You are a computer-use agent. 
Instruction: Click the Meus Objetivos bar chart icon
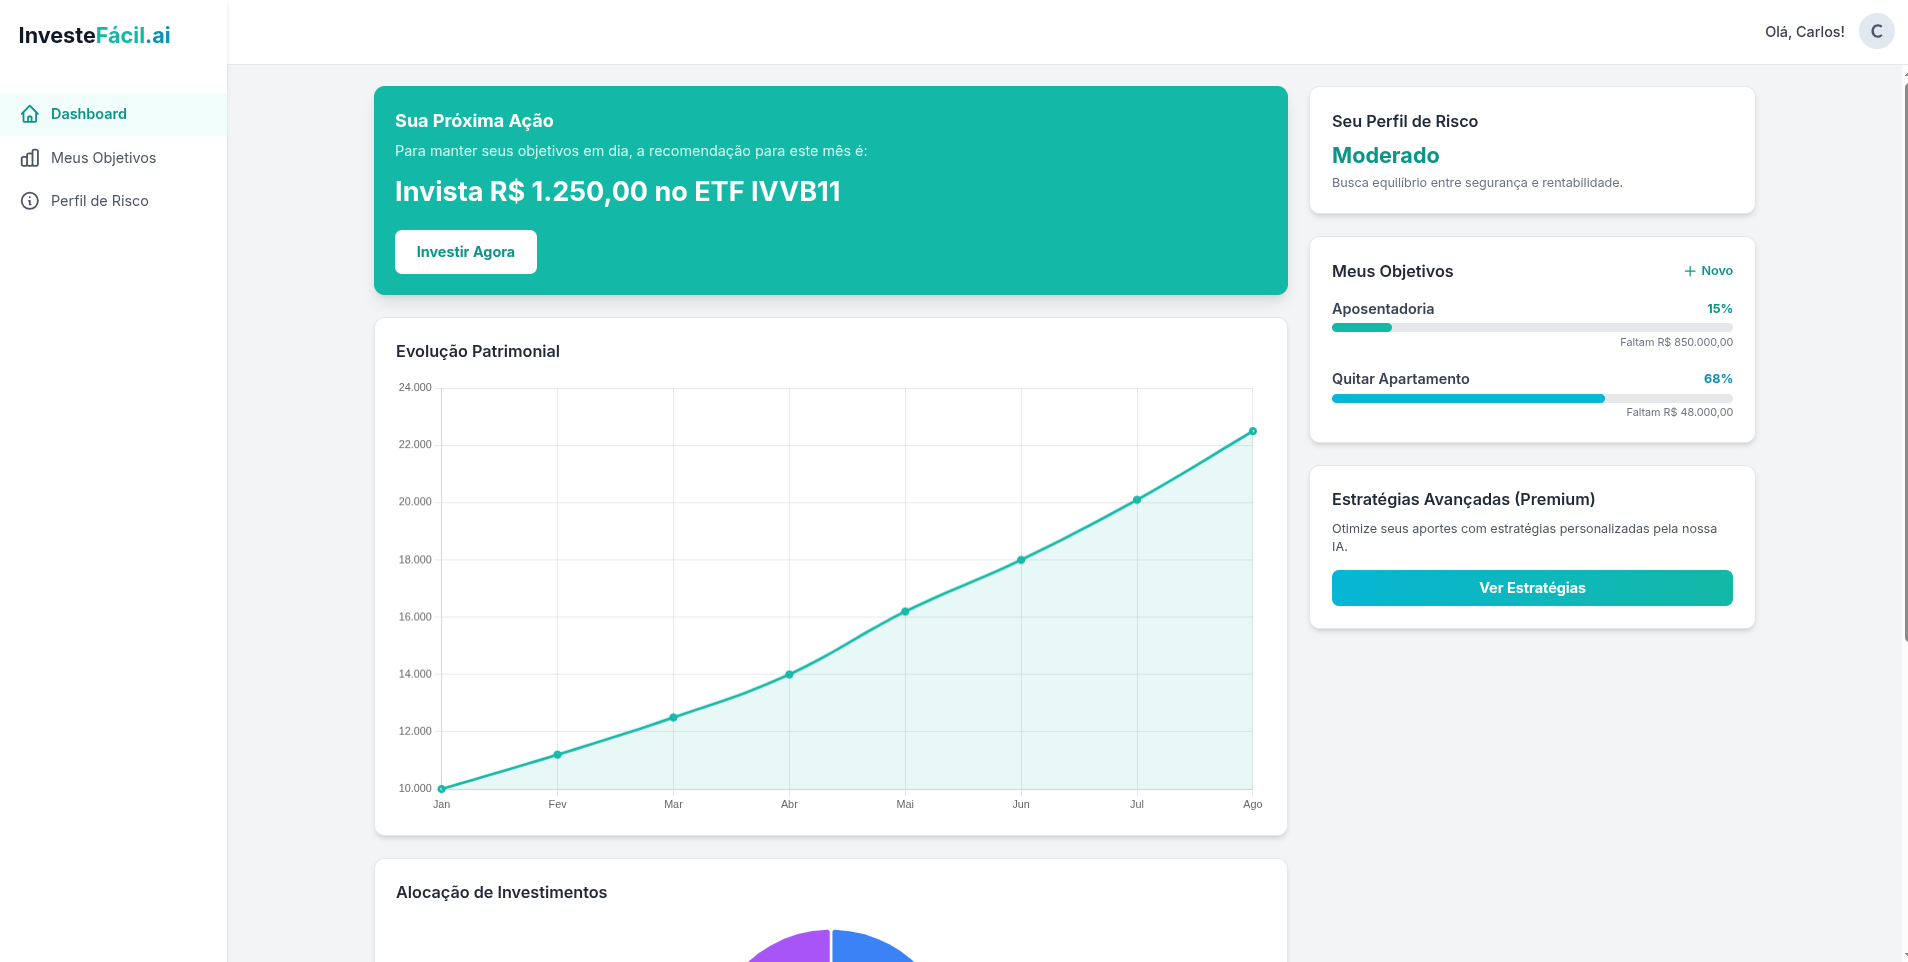tap(30, 158)
